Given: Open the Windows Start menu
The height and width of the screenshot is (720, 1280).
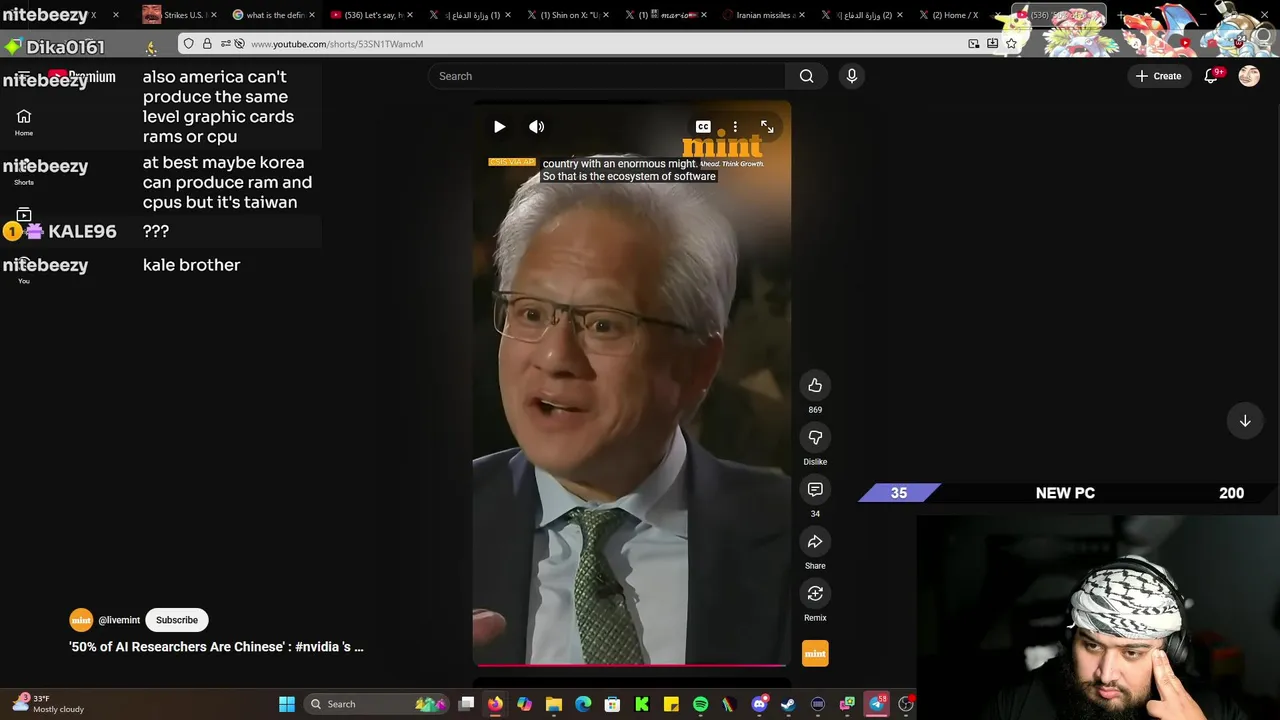Looking at the screenshot, I should pyautogui.click(x=287, y=704).
